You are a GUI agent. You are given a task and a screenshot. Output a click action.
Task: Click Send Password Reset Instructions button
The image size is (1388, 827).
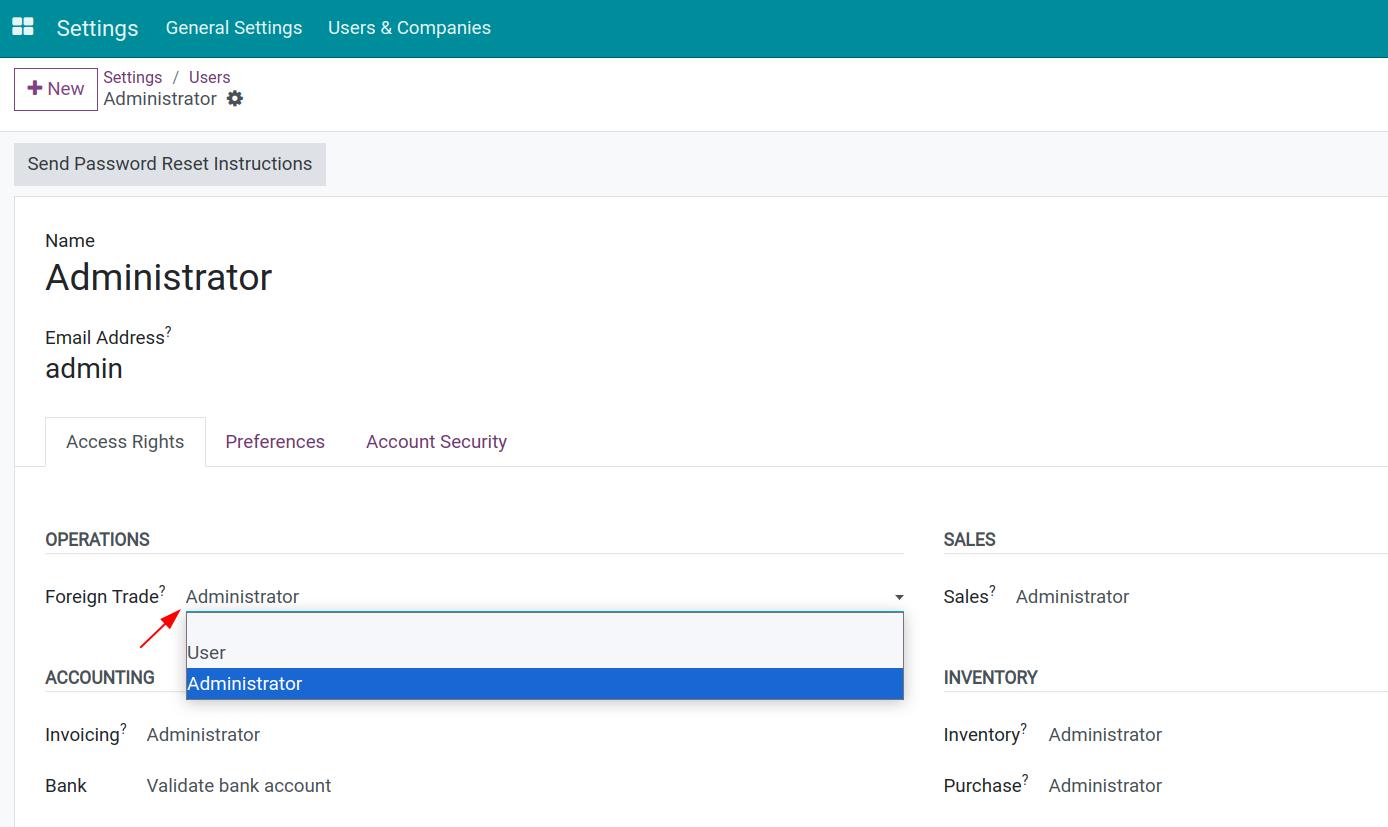click(170, 164)
